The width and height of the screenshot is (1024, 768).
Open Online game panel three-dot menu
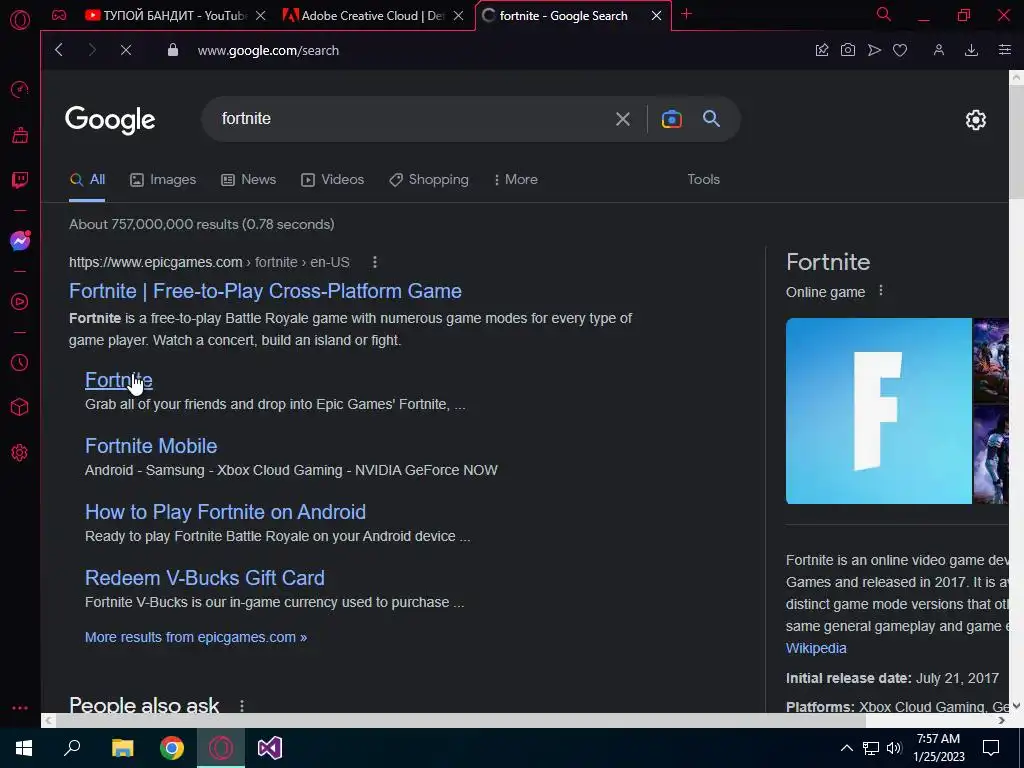pyautogui.click(x=880, y=291)
